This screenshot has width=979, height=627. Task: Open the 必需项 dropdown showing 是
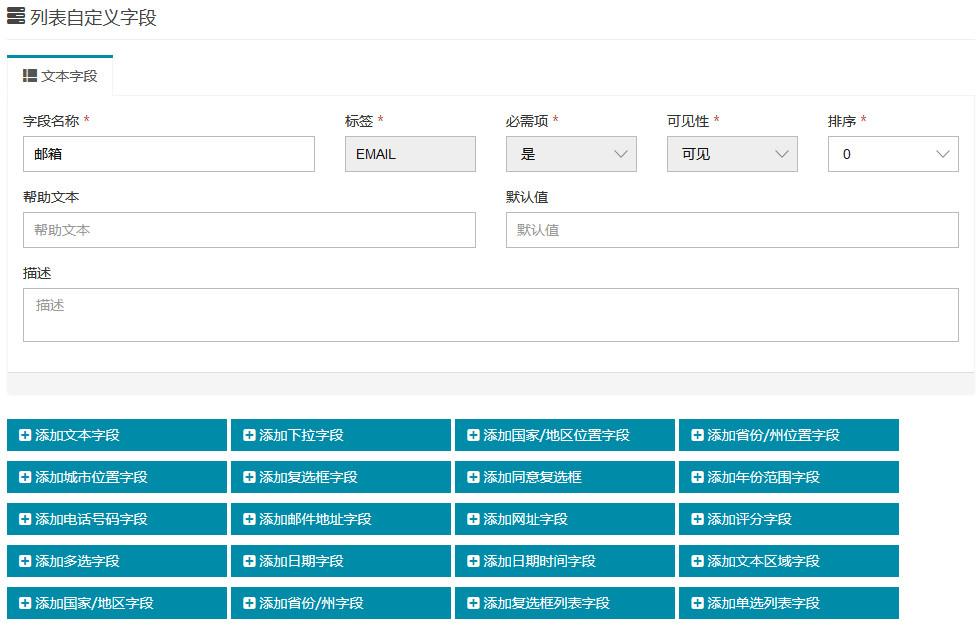[x=571, y=154]
